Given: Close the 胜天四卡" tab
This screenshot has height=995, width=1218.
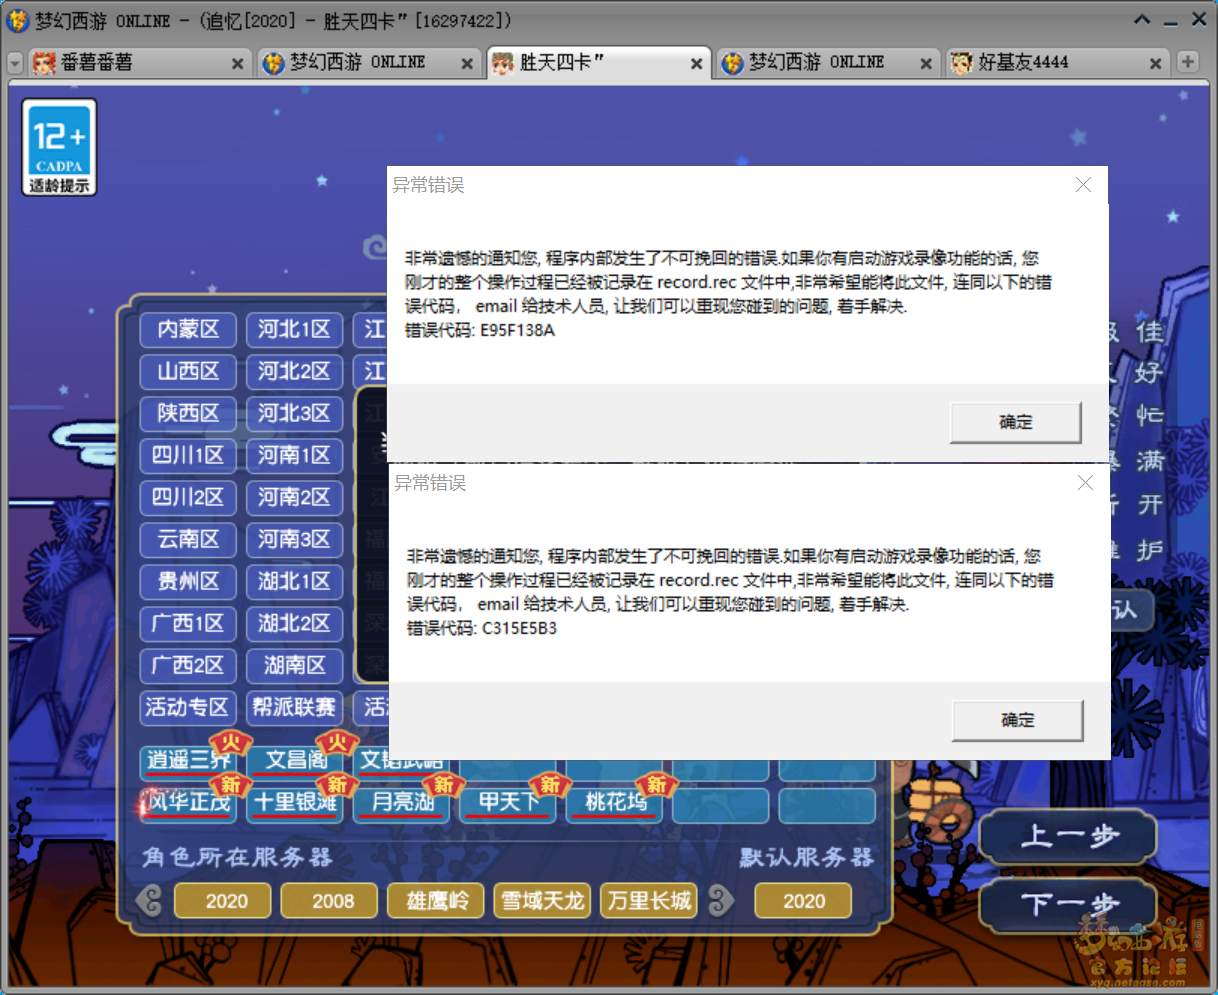Looking at the screenshot, I should pos(696,63).
